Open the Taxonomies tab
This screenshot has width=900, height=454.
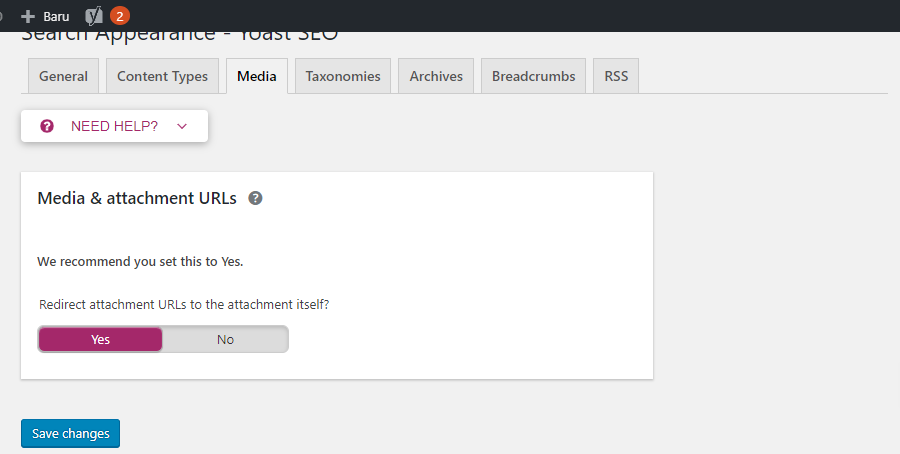[343, 76]
